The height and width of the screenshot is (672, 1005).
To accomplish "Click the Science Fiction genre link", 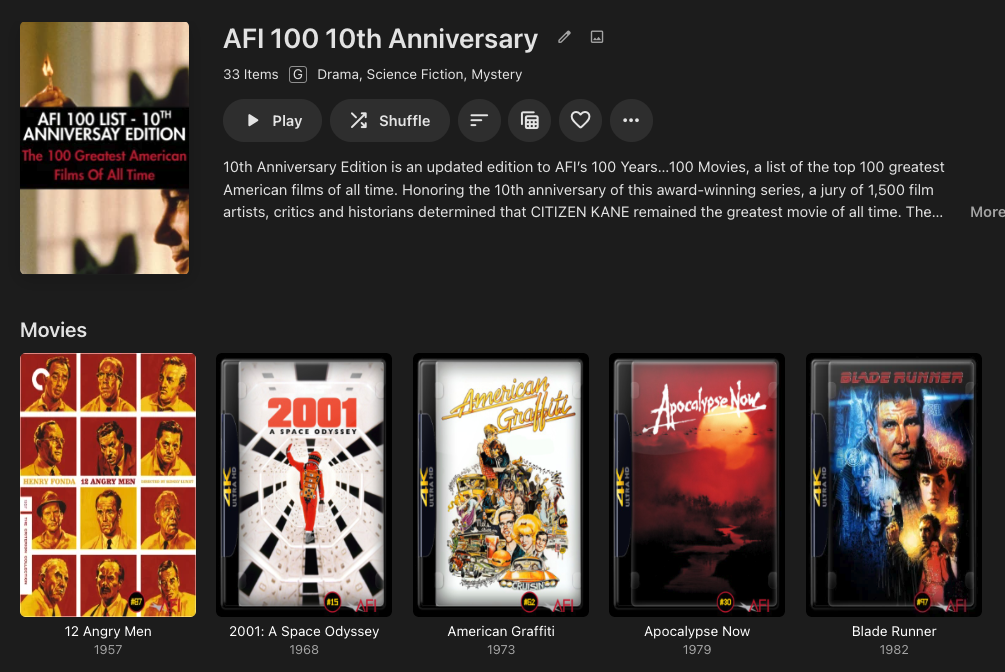I will (x=415, y=74).
